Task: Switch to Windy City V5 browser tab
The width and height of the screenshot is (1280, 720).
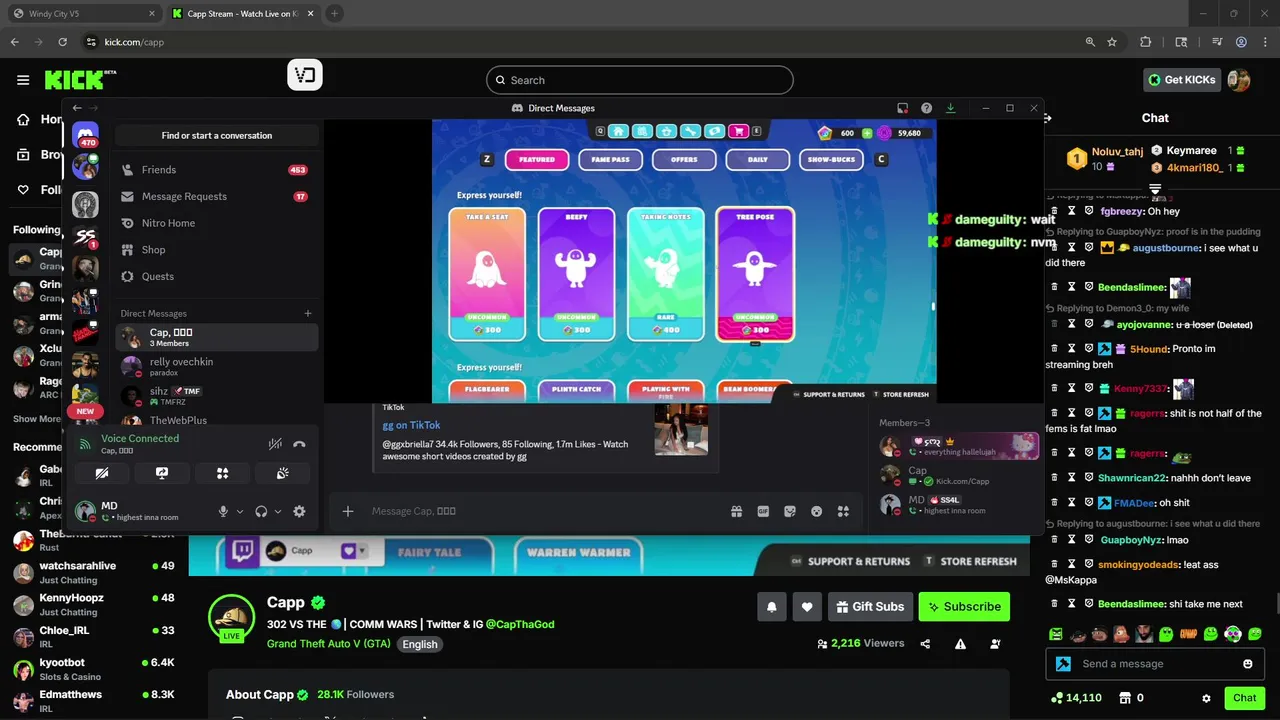Action: 84,14
